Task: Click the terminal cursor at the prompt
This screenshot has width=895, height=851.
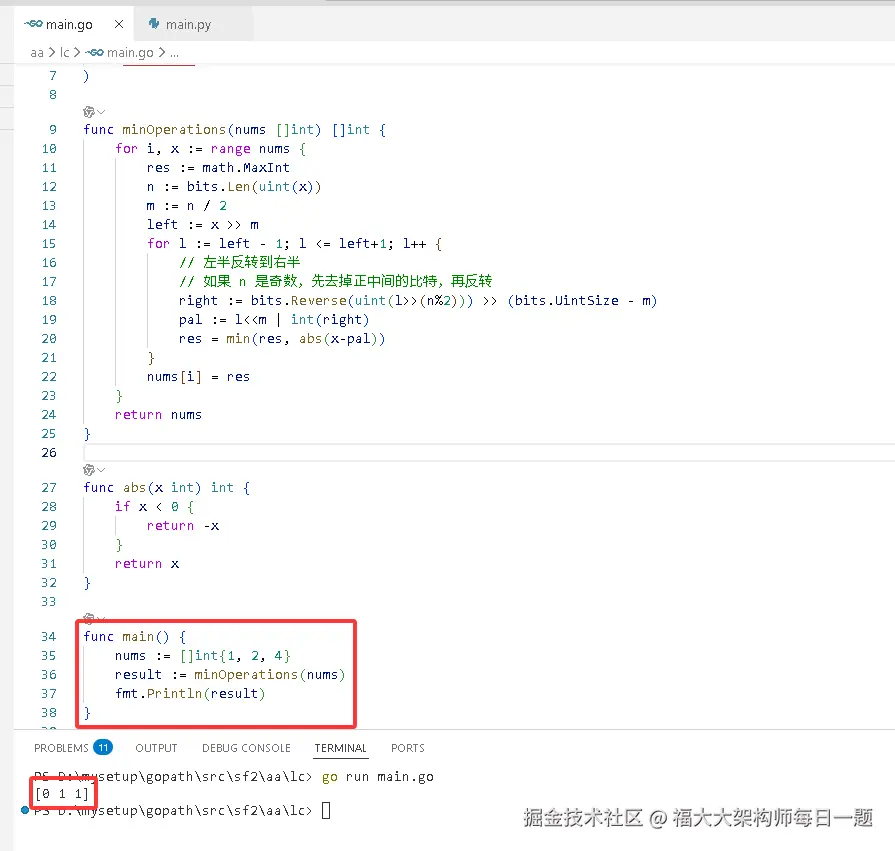Action: [x=326, y=810]
